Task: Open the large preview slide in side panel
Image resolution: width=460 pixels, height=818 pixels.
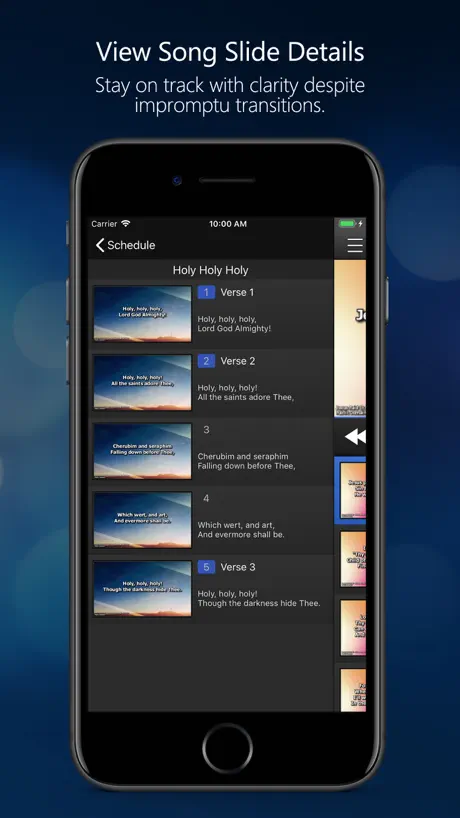Action: click(350, 338)
